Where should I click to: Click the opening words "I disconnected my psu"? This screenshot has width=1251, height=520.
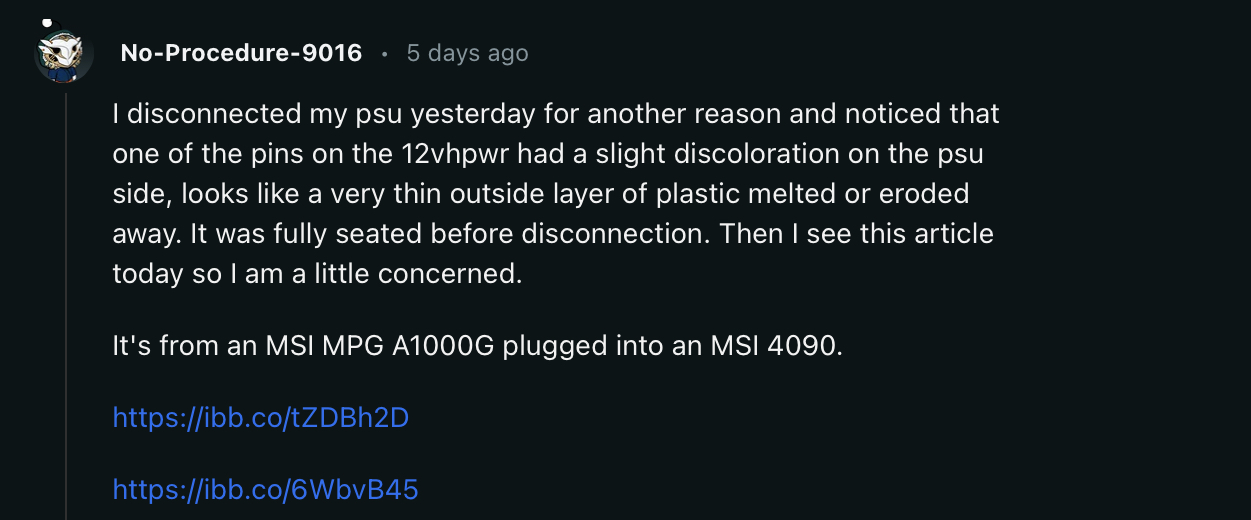coord(244,114)
